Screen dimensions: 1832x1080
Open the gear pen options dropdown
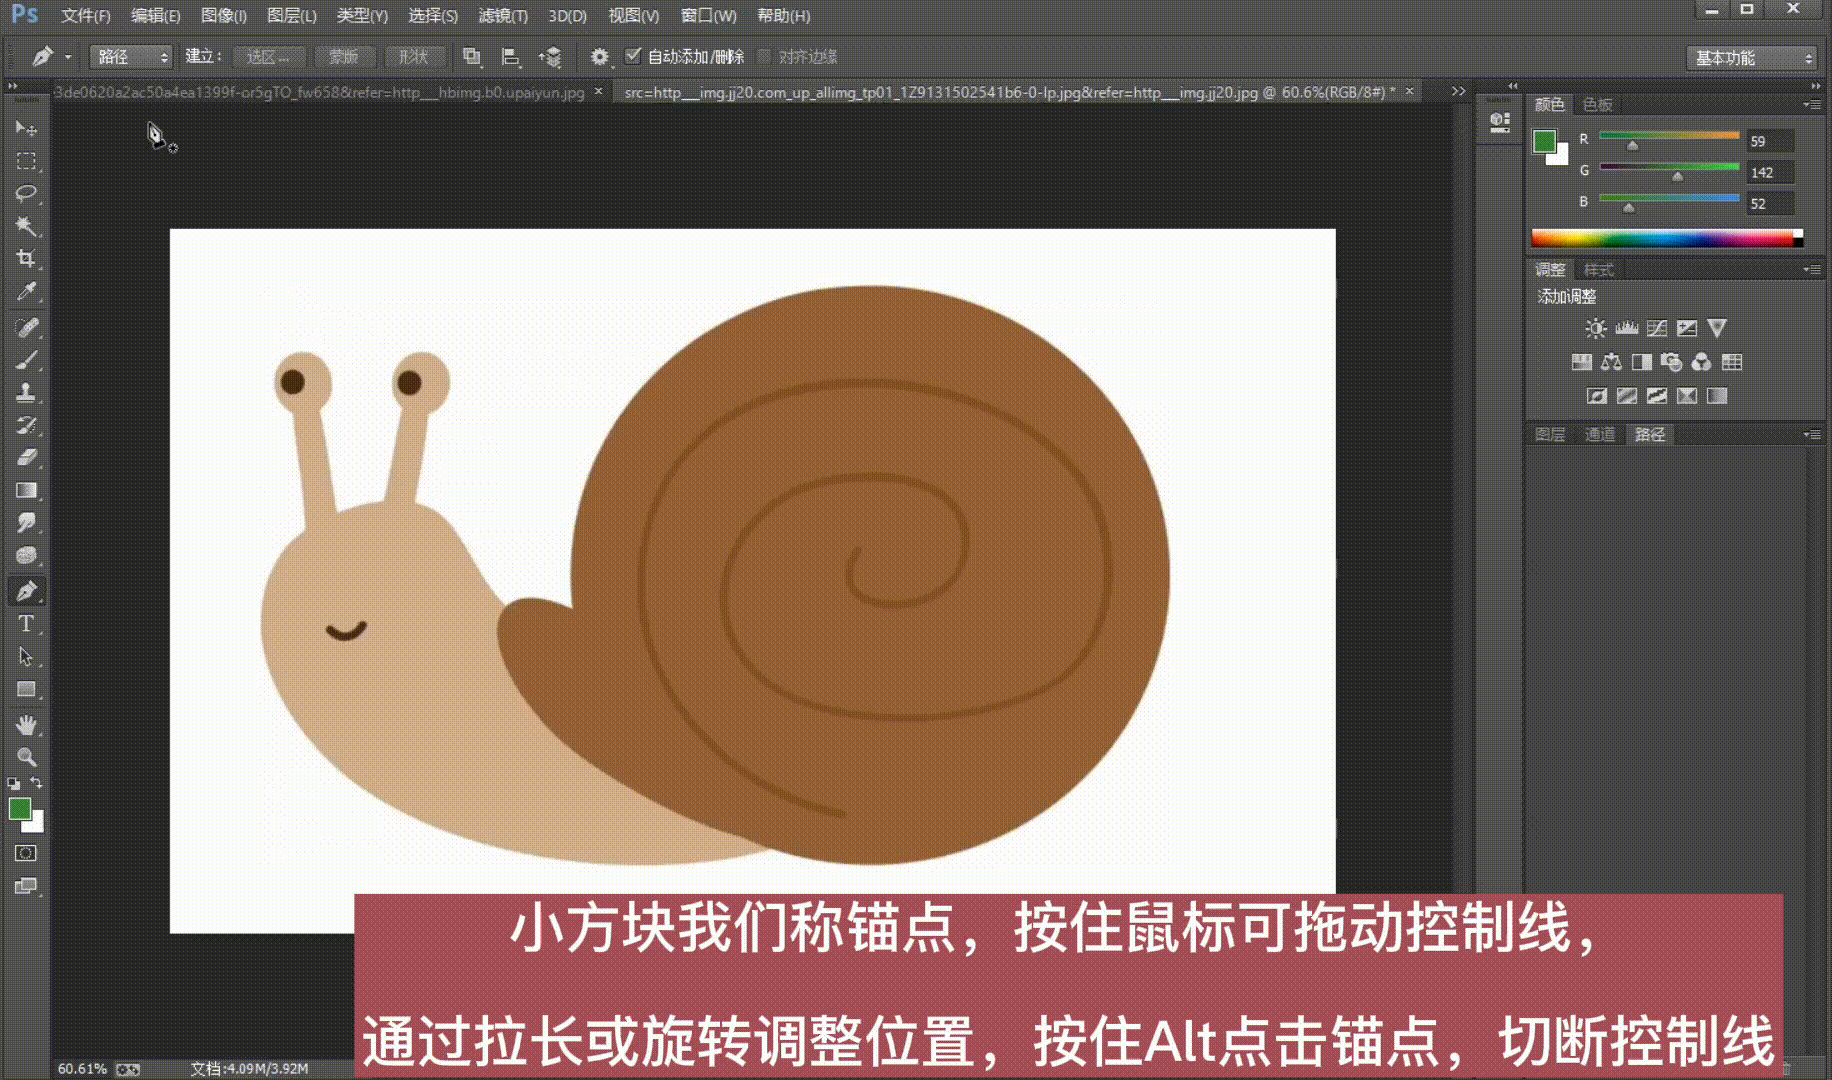599,57
